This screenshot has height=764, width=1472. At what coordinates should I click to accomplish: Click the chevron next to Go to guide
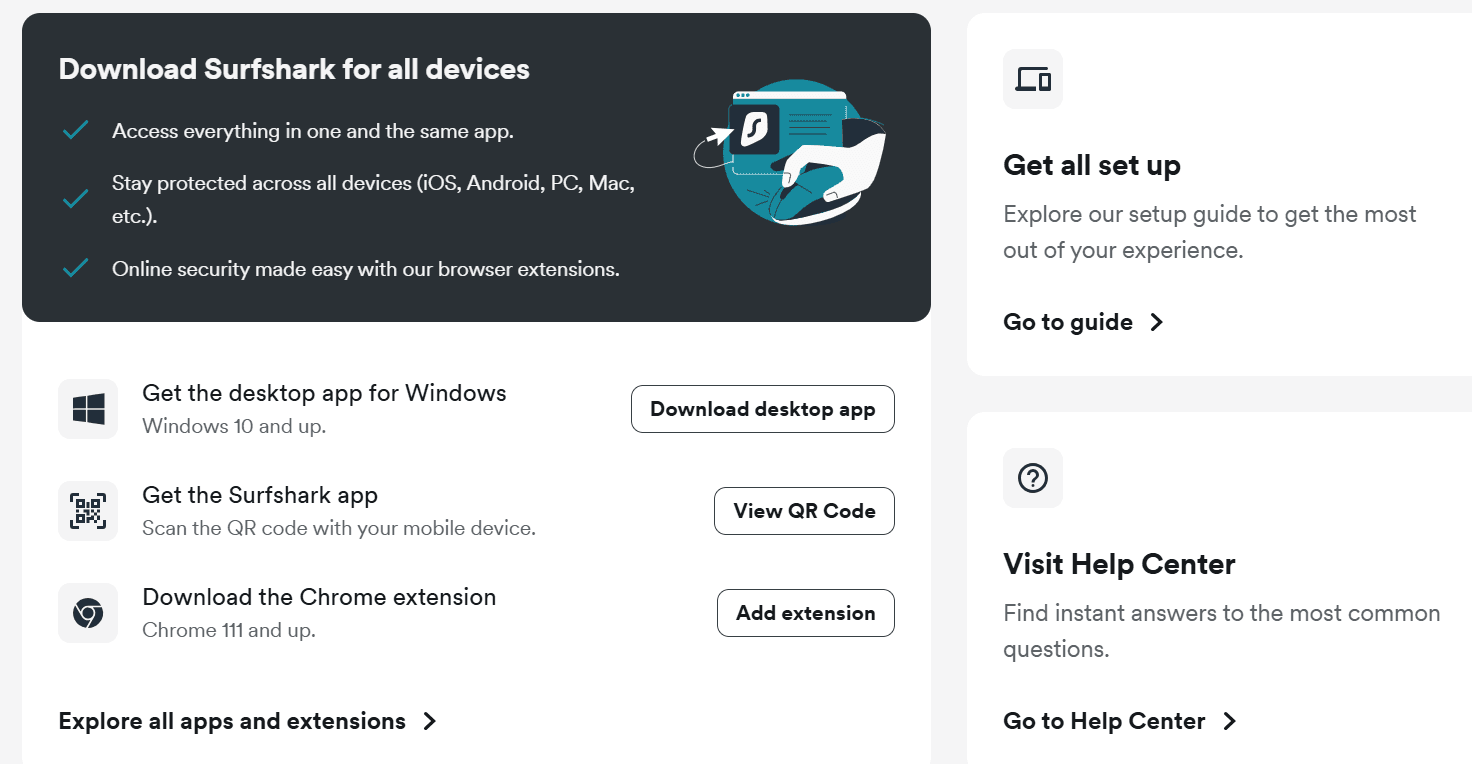tap(1156, 322)
